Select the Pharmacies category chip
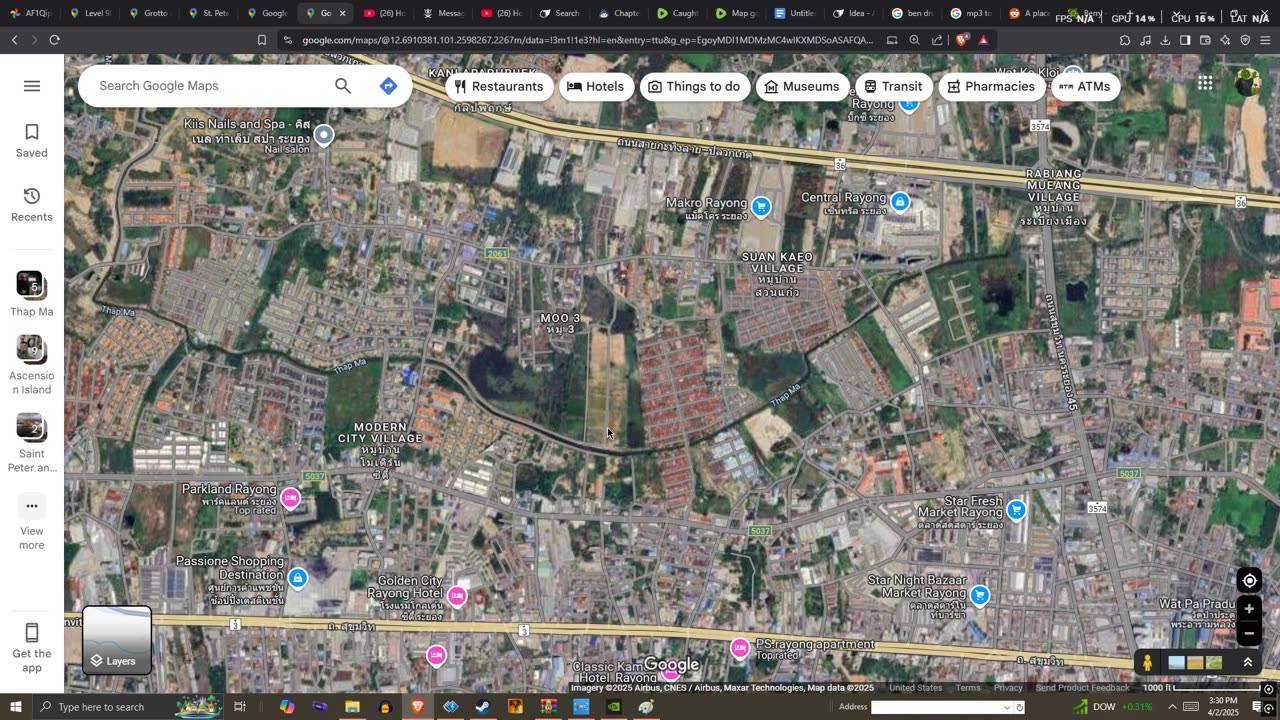1280x720 pixels. tap(991, 87)
